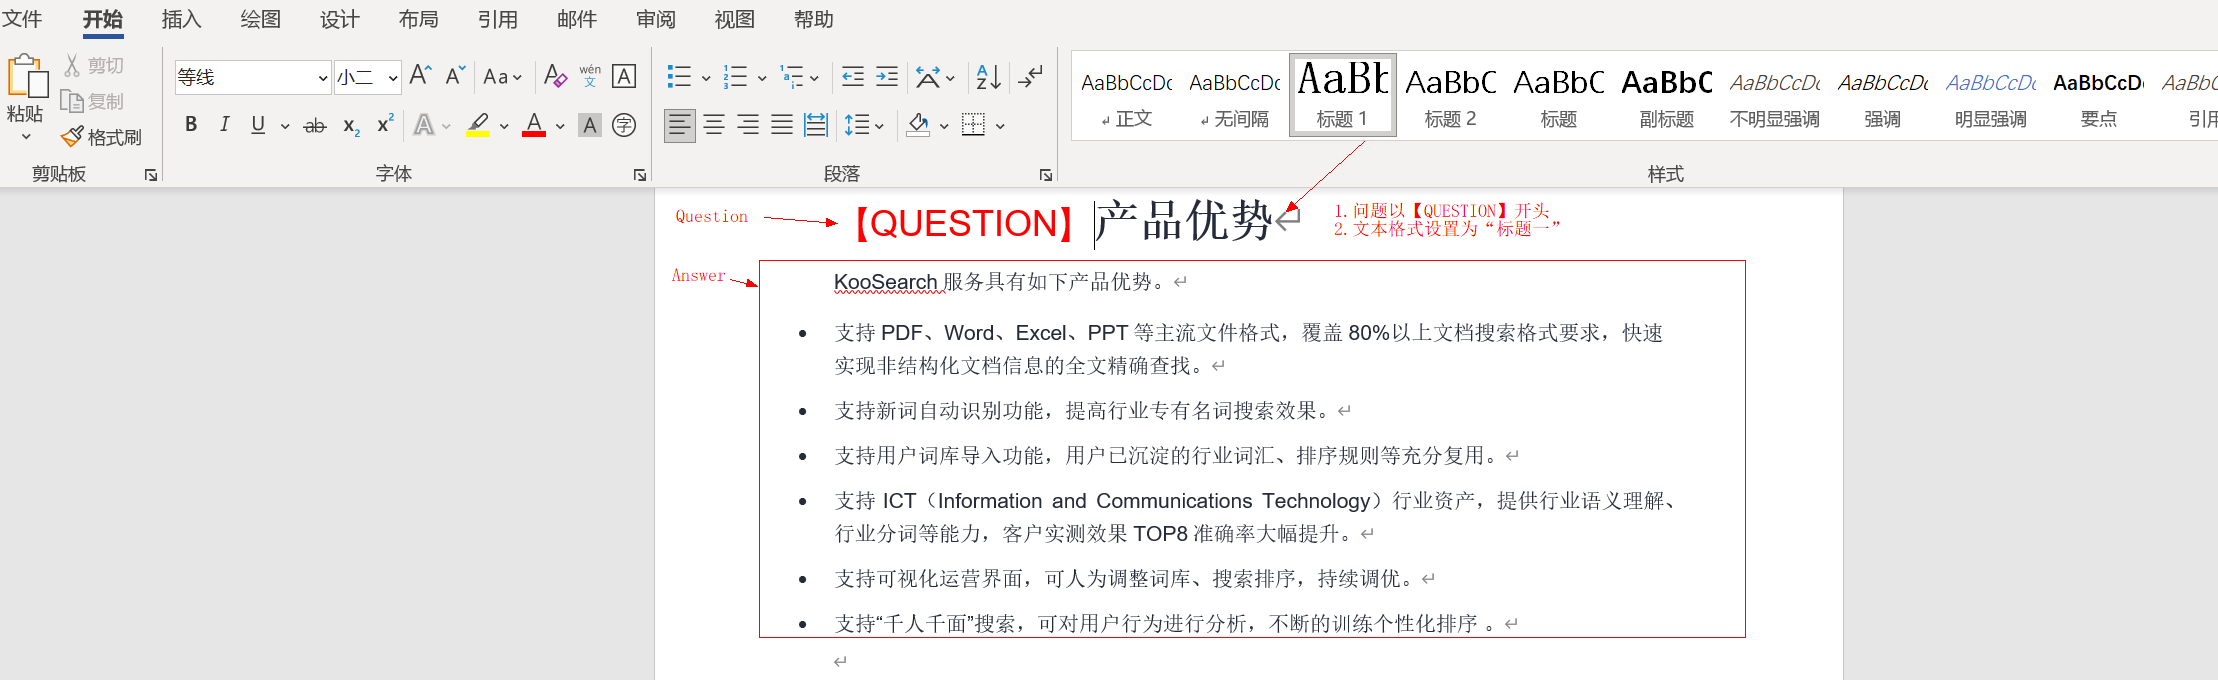Viewport: 2218px width, 680px height.
Task: Click the Sort A-Z icon
Action: click(988, 77)
